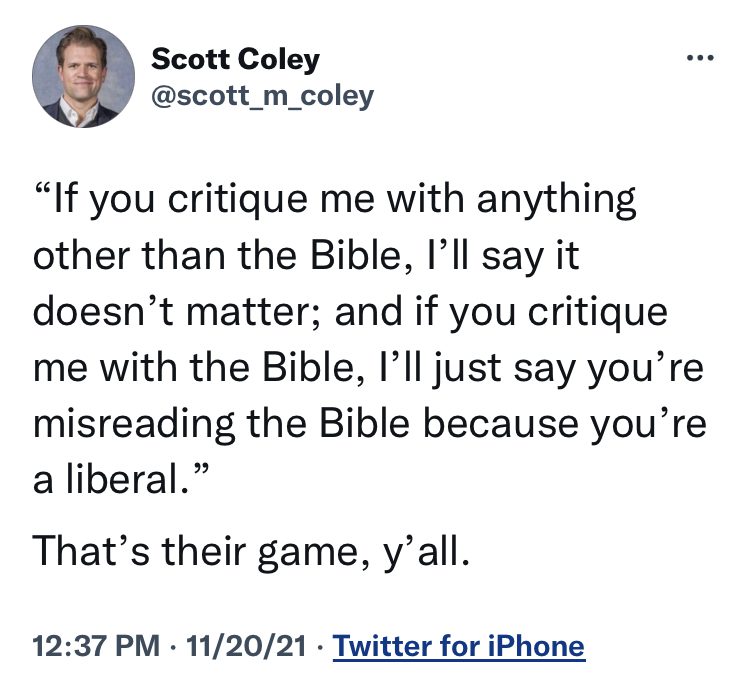Follow the Twitter for iPhone link

click(x=459, y=646)
